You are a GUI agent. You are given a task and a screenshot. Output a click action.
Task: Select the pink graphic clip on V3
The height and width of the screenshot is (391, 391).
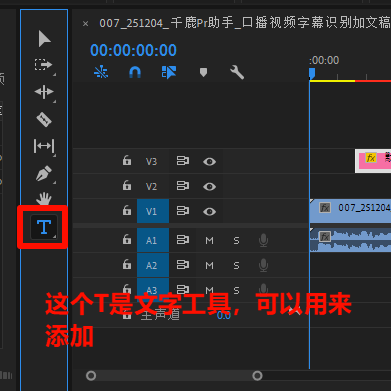click(373, 161)
